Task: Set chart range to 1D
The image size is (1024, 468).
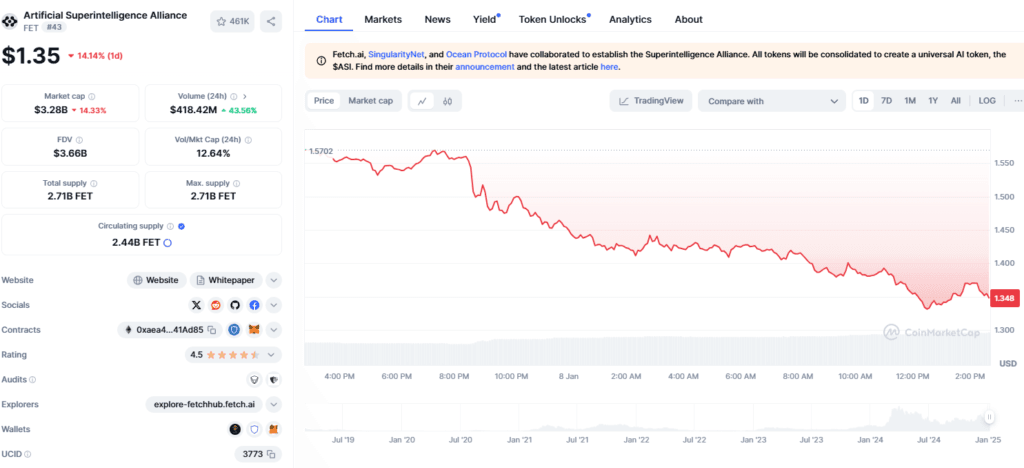Action: pos(863,101)
